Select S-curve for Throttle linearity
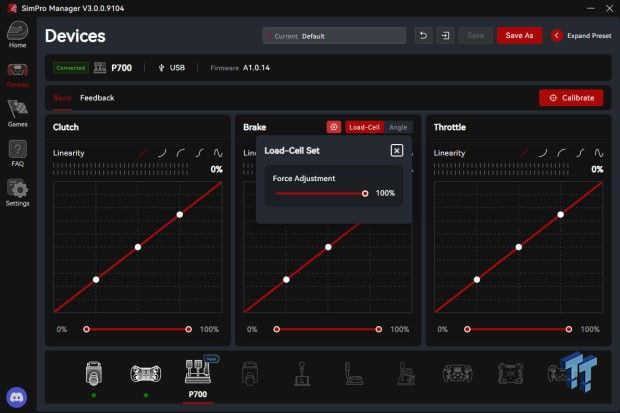The height and width of the screenshot is (413, 620). (580, 153)
